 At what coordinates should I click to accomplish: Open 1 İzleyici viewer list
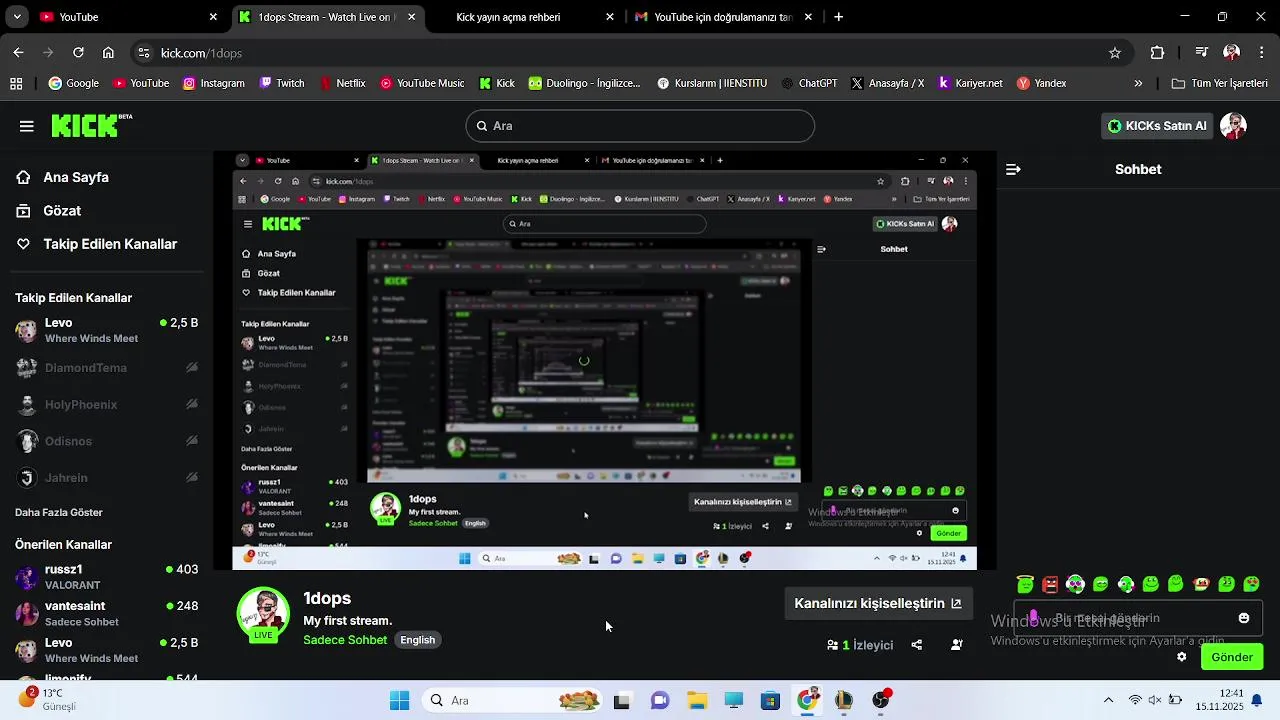[860, 645]
